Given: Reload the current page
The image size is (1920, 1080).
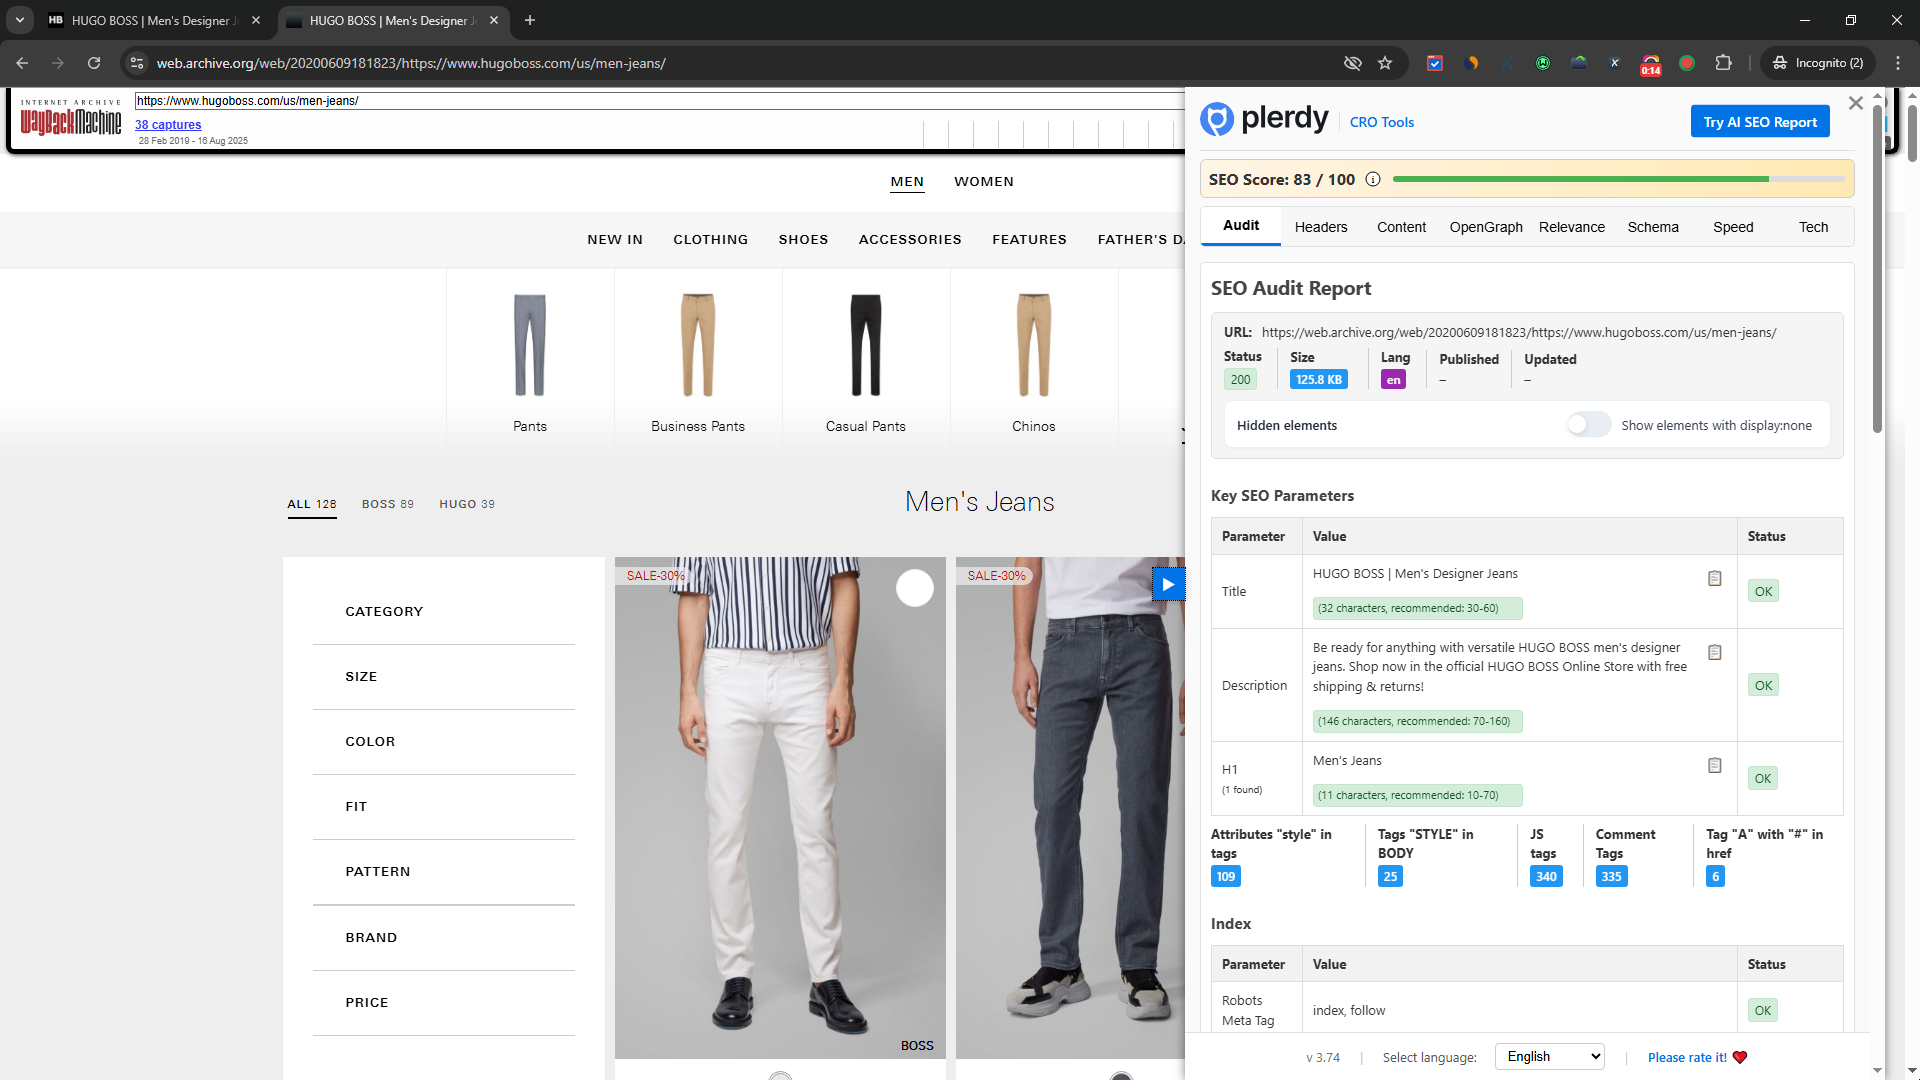Looking at the screenshot, I should [94, 63].
